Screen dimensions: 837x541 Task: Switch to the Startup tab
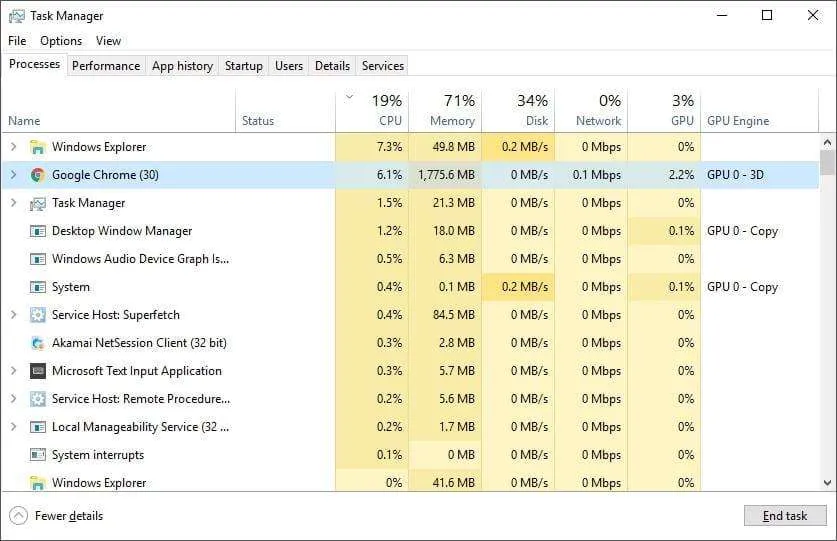coord(243,66)
